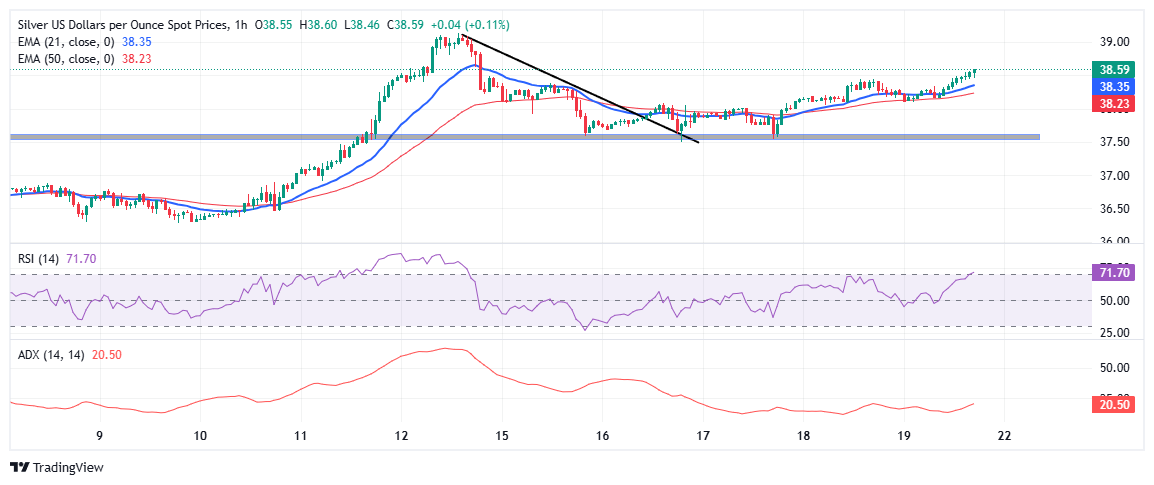Click the purple 71.70 RSI value tag
1154x485 pixels.
click(x=1114, y=273)
